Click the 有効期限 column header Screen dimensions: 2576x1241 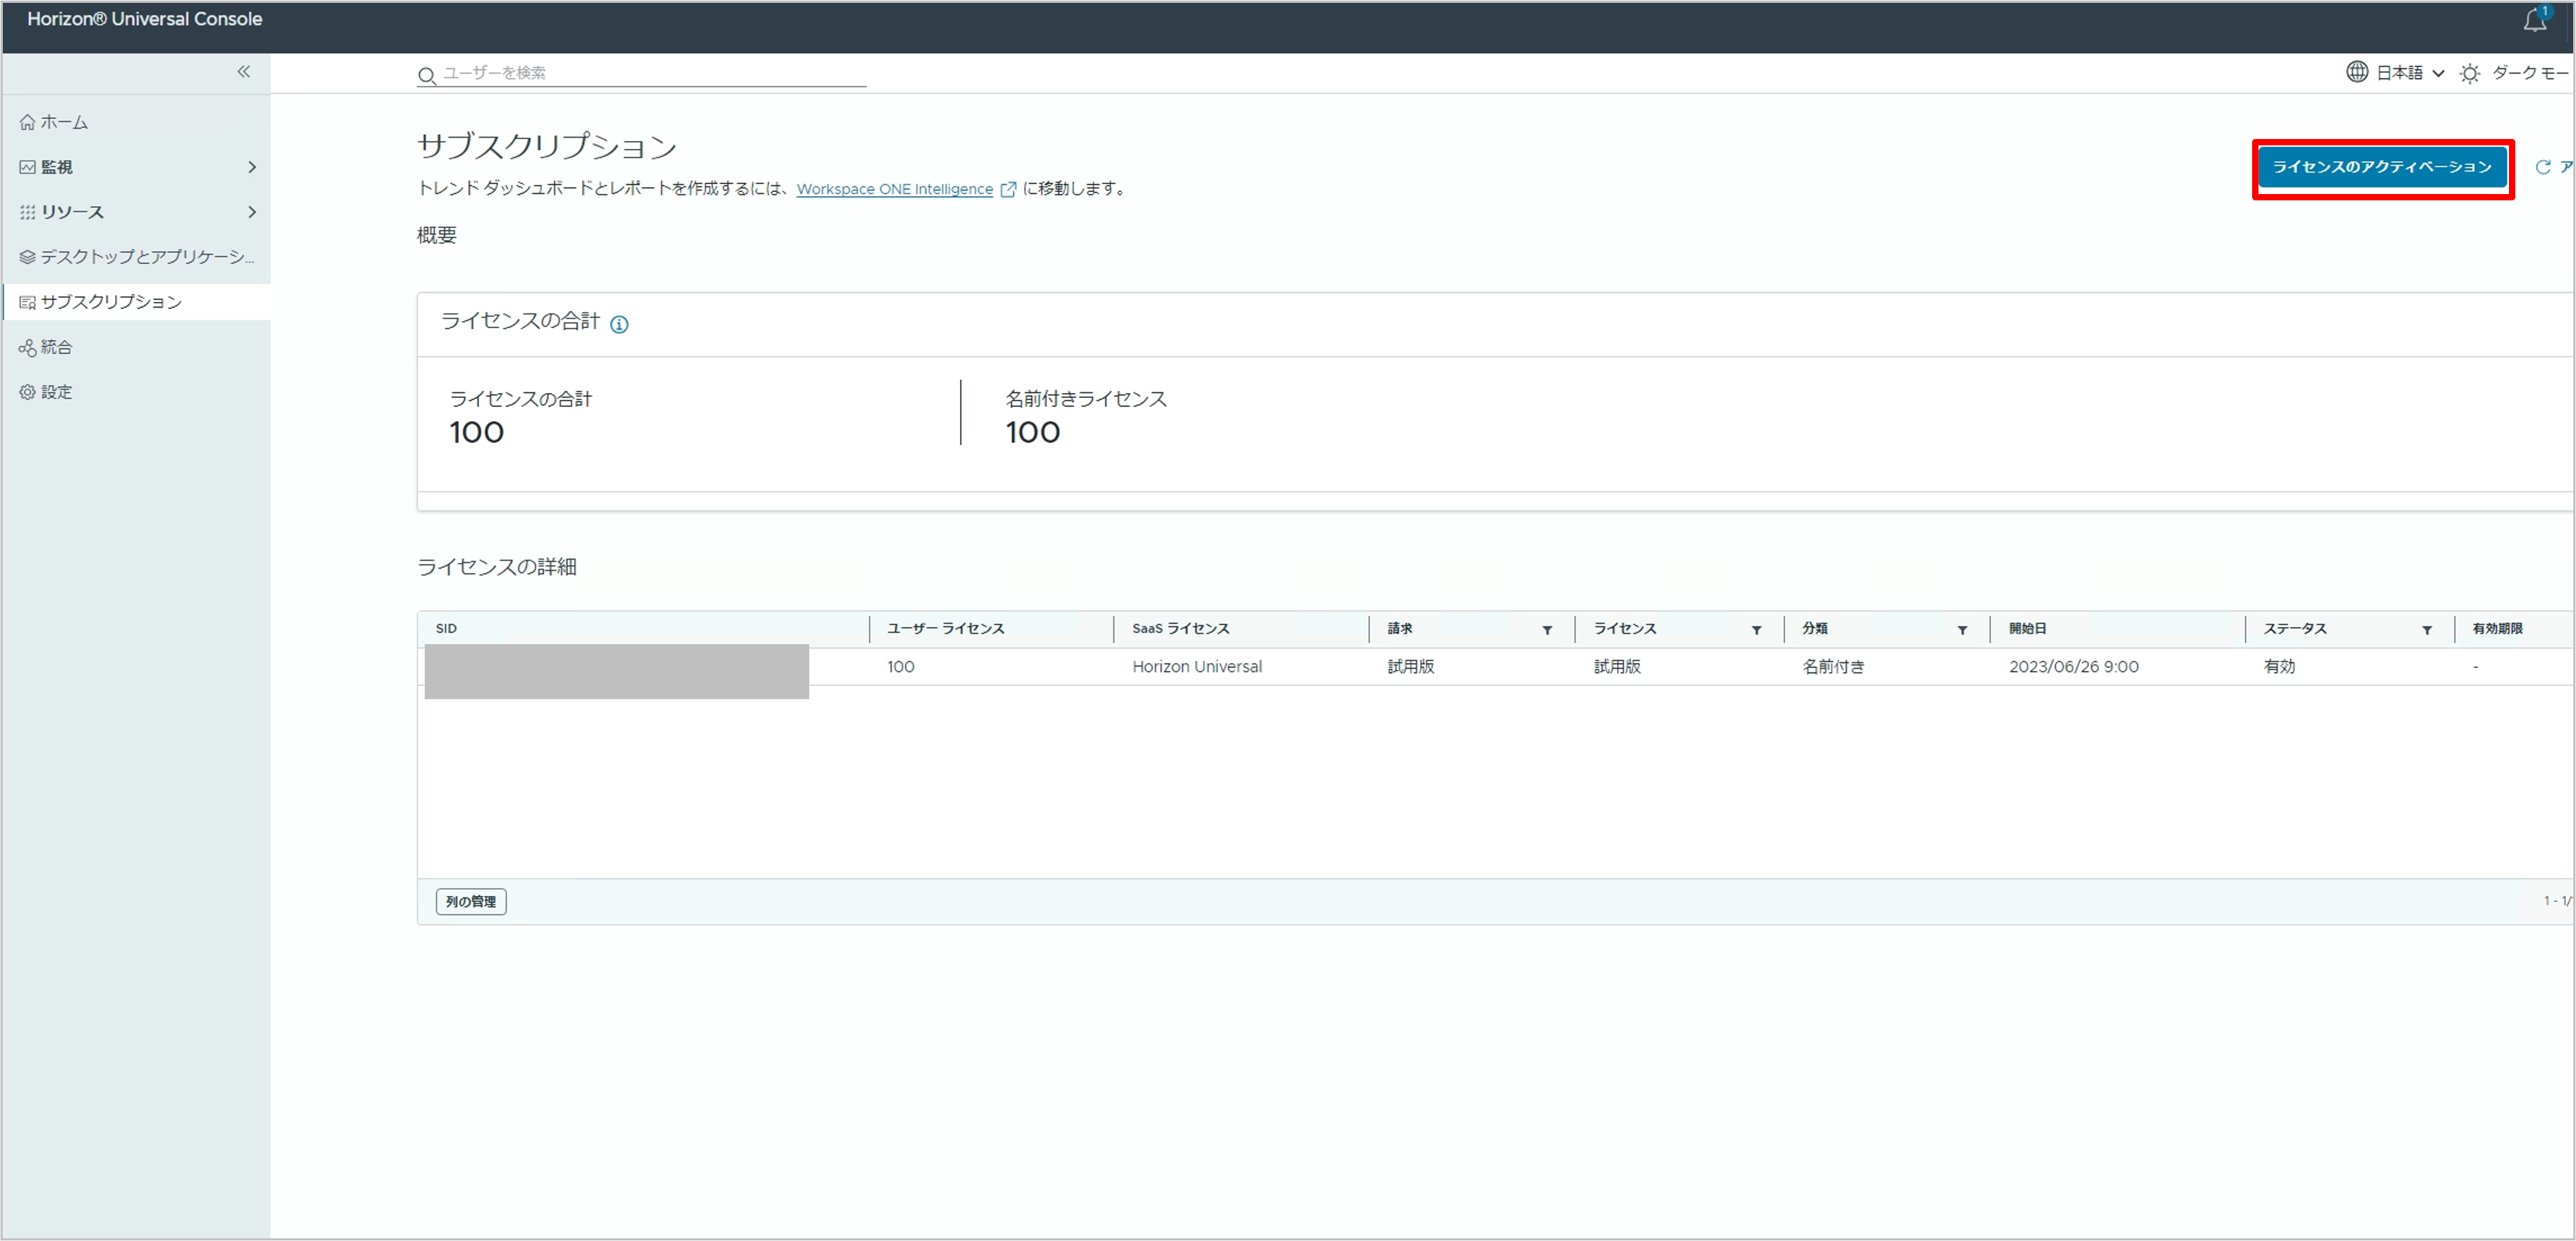coord(2497,628)
